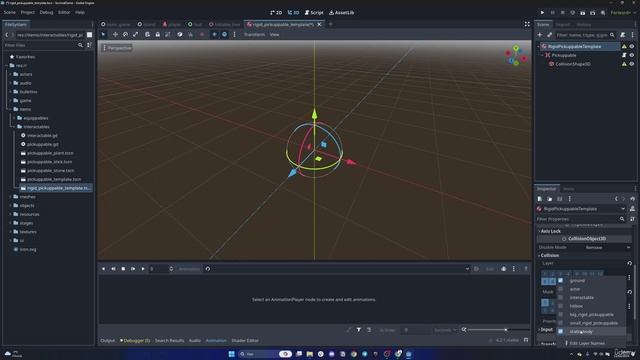This screenshot has height=360, width=640.
Task: Open viewport toolbar three-dot options
Action: click(234, 35)
